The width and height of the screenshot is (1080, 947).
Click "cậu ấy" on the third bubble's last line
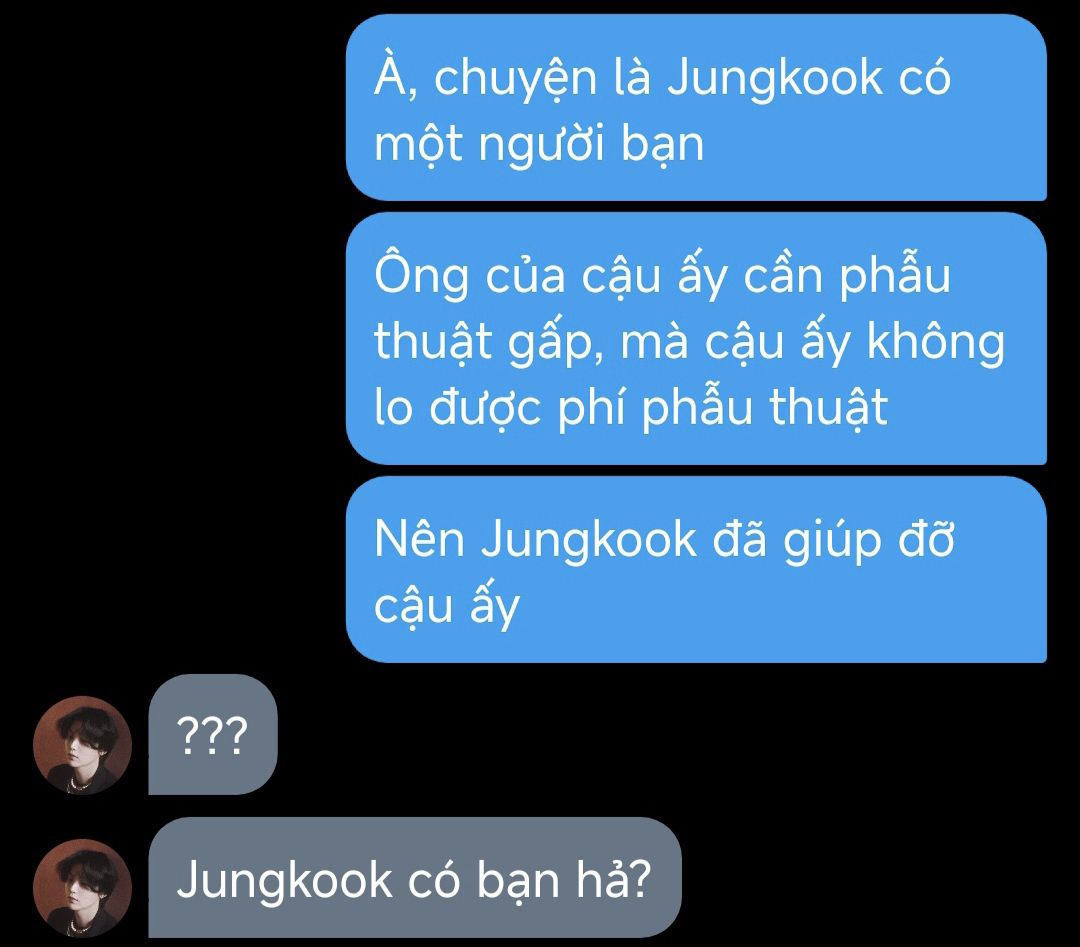point(447,607)
